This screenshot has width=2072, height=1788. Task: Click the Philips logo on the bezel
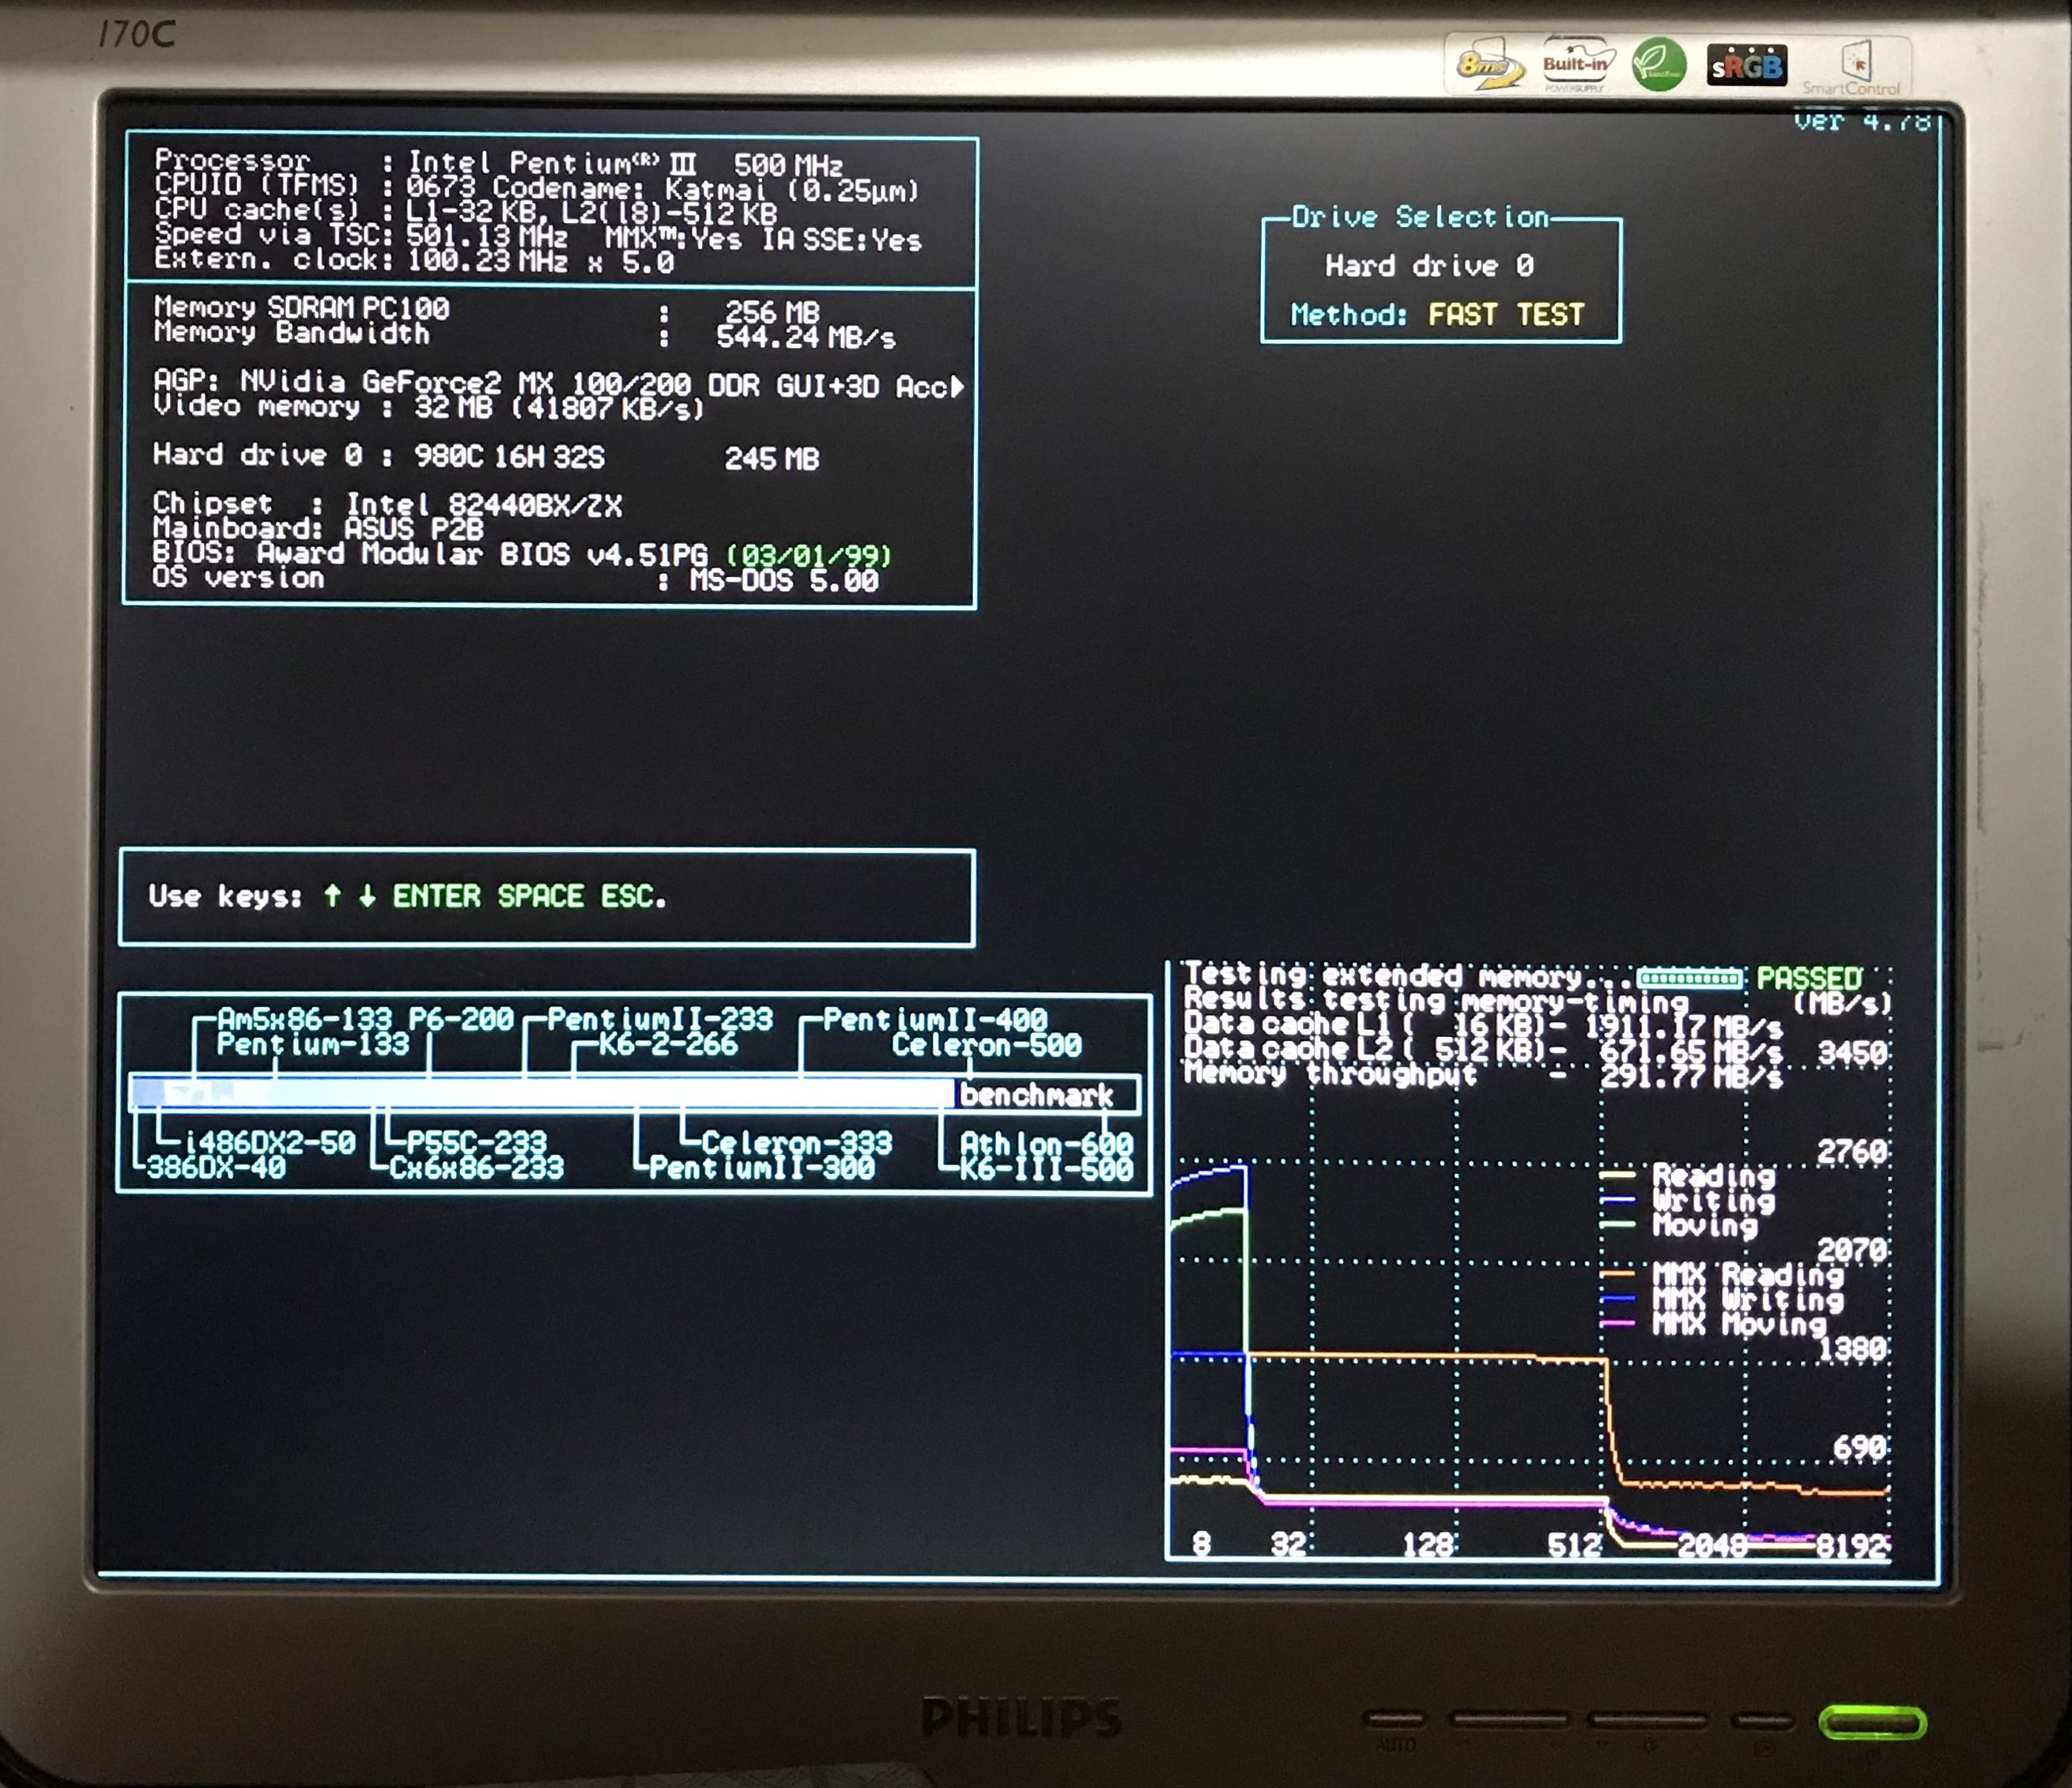[x=1021, y=1718]
